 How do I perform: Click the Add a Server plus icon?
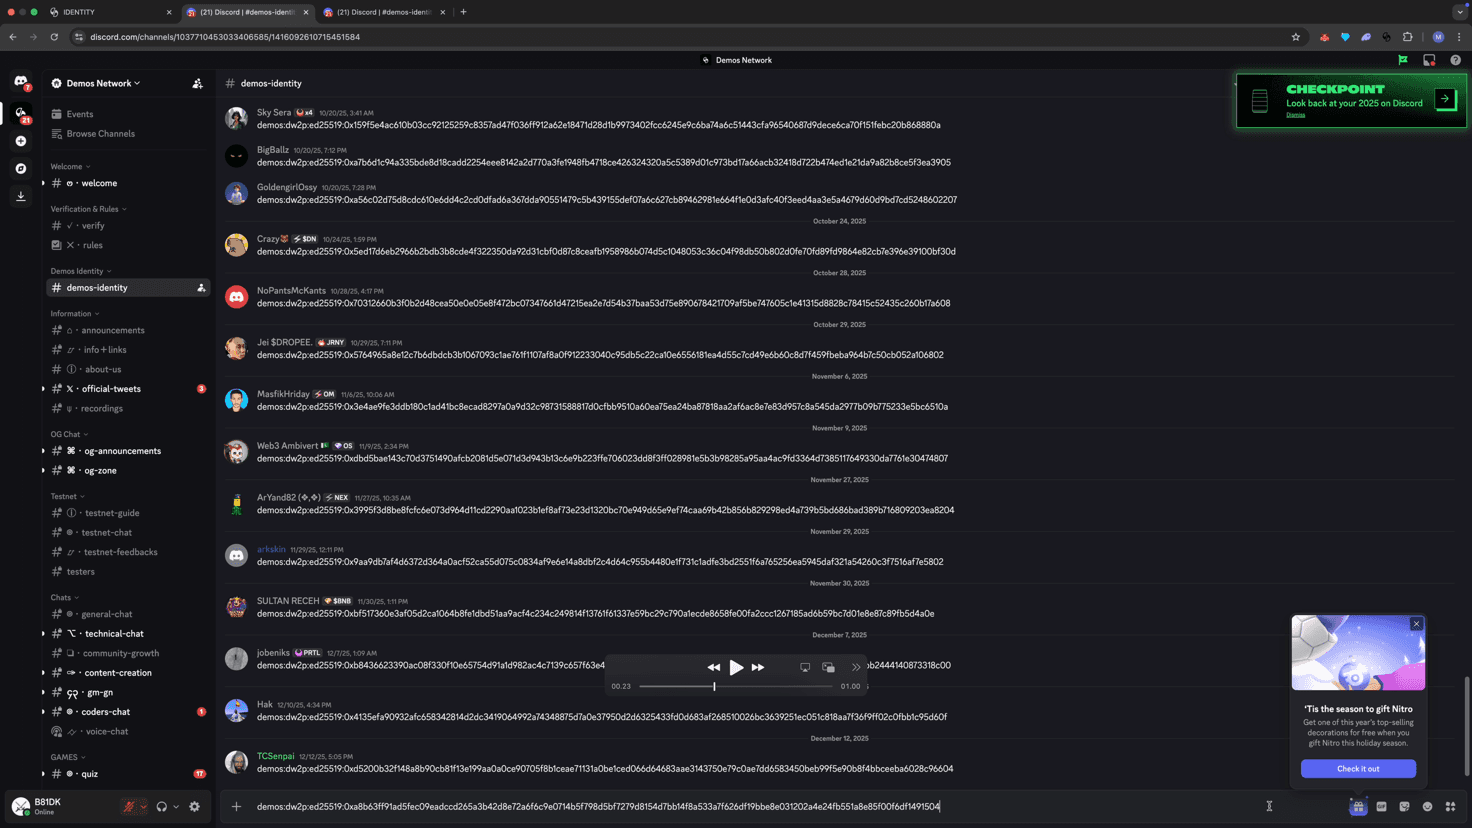(x=20, y=140)
